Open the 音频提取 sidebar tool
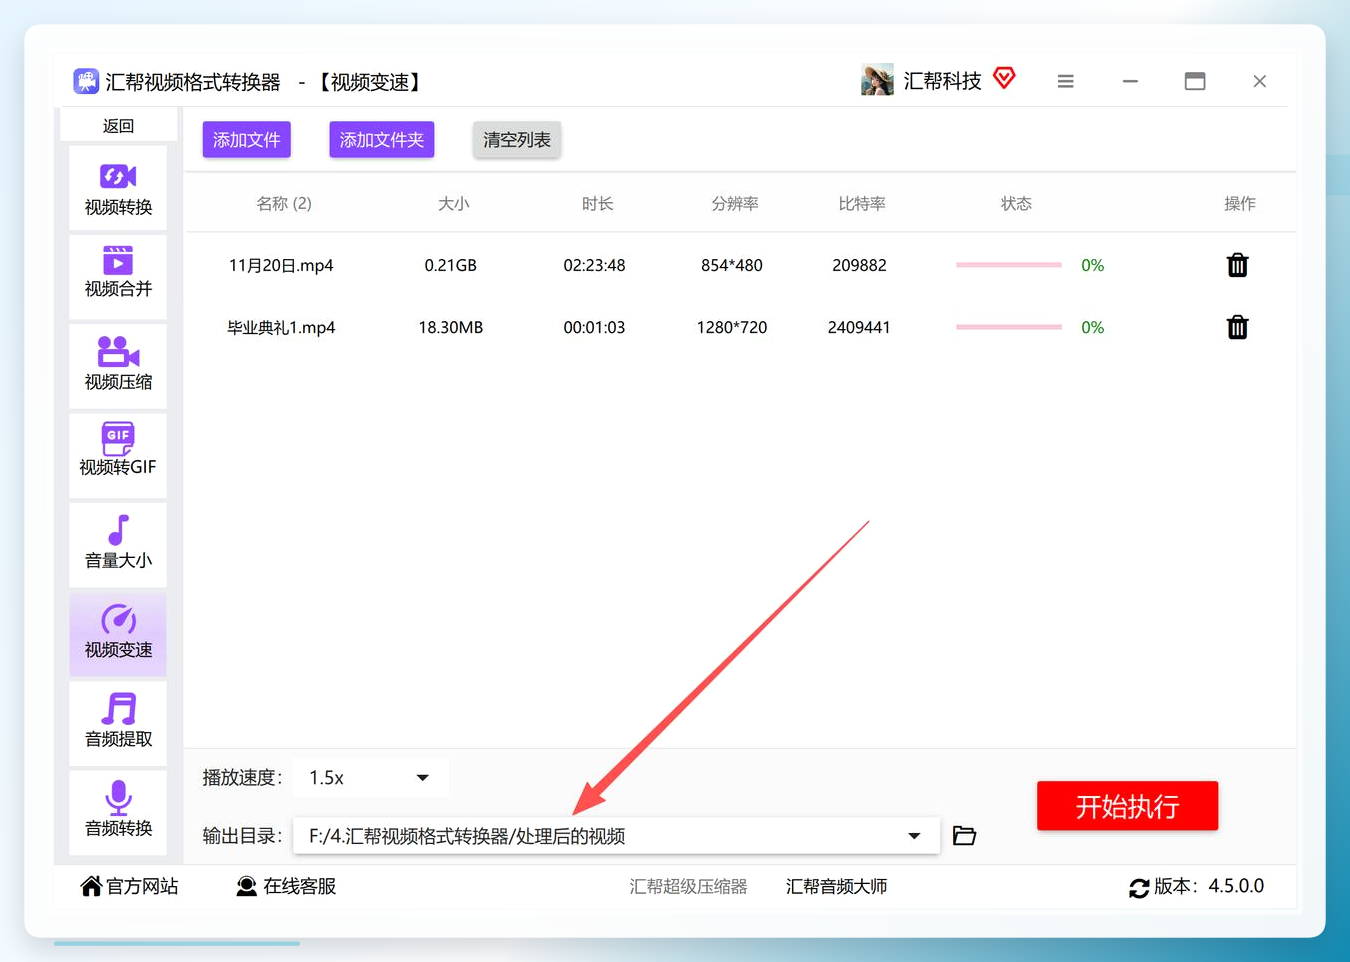This screenshot has width=1350, height=962. coord(118,722)
